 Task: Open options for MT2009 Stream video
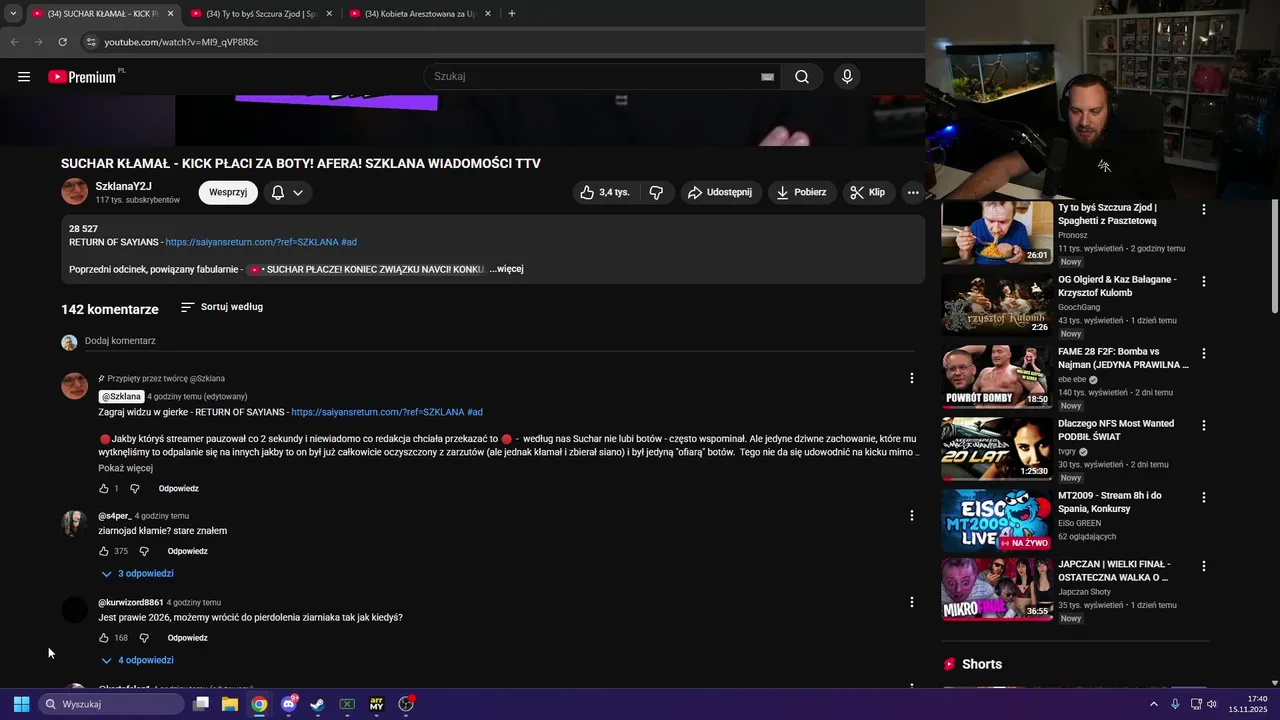click(1204, 498)
